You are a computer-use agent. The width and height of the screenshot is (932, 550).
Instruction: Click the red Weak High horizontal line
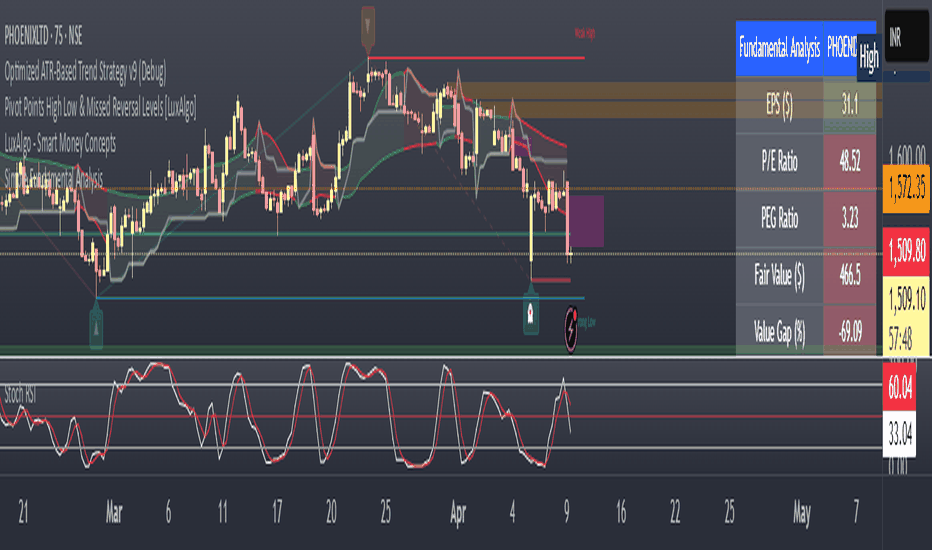(476, 58)
